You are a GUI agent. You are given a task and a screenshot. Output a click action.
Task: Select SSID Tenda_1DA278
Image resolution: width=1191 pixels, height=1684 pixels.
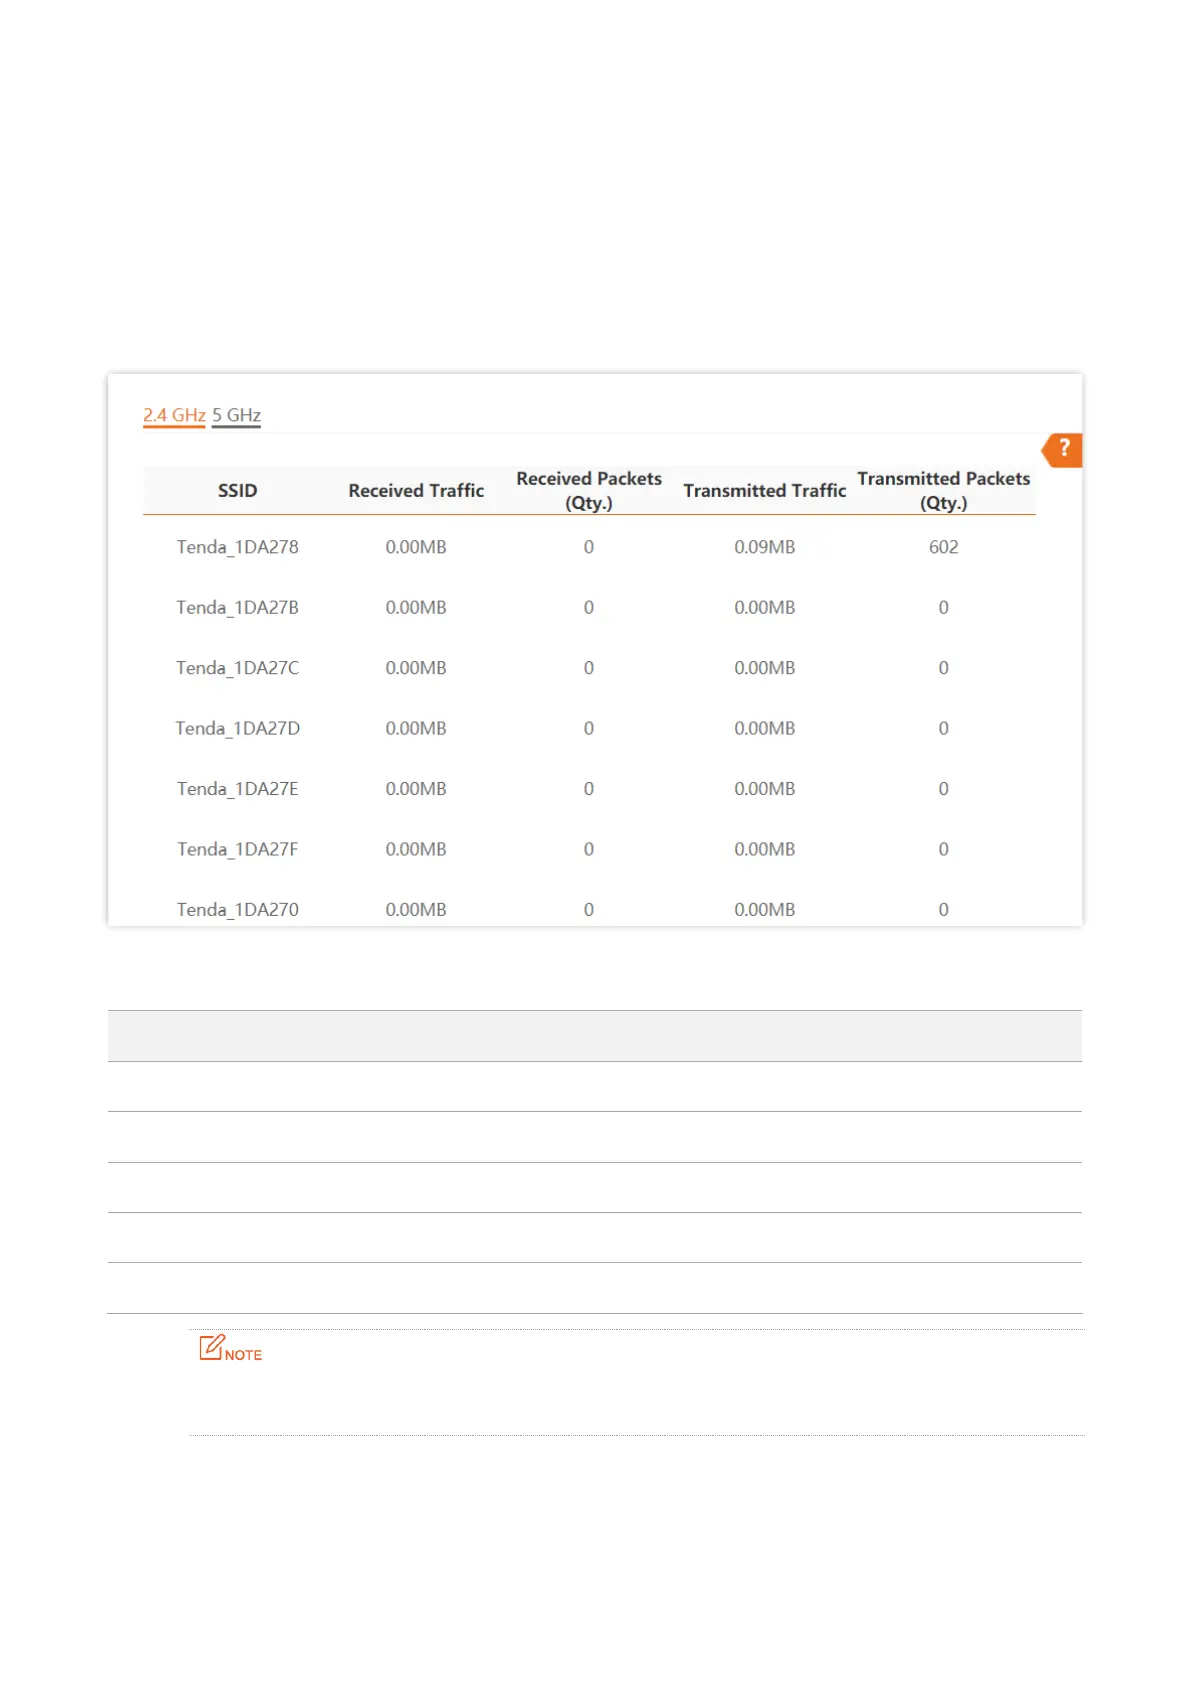238,547
